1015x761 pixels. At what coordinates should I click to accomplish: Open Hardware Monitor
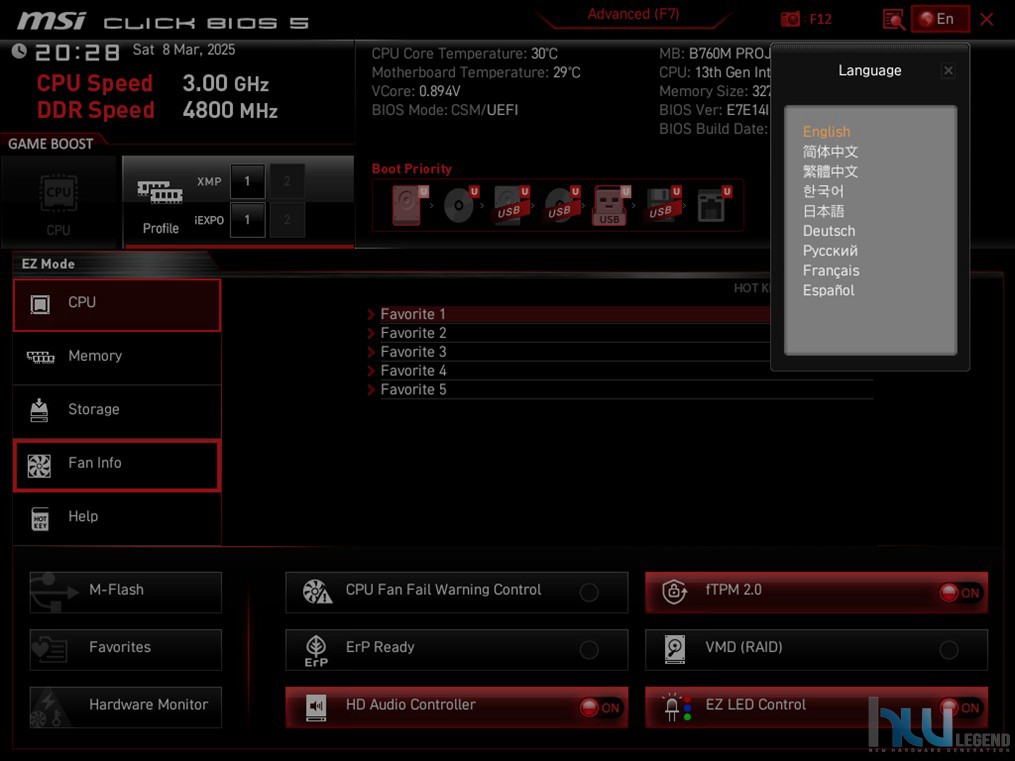coord(126,707)
